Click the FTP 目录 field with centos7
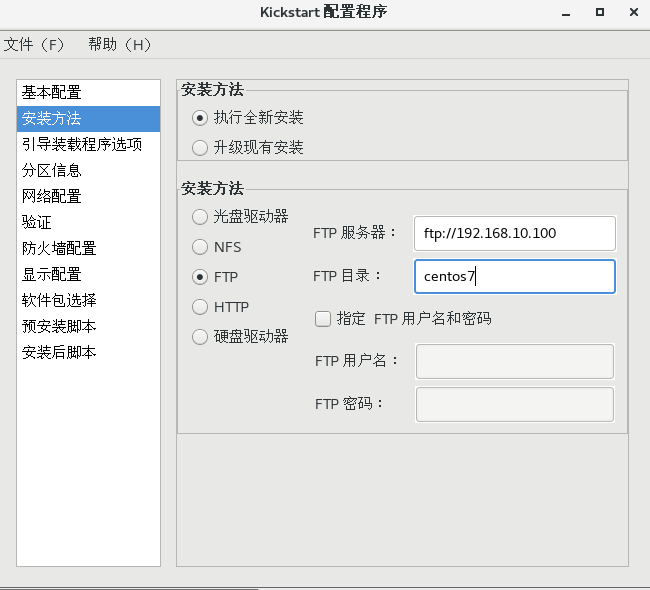The height and width of the screenshot is (590, 650). 515,277
